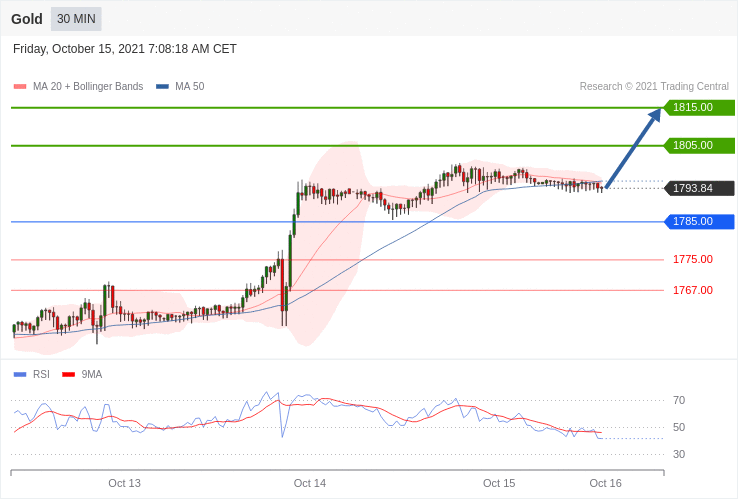Select the 1815.00 resistance price tag
Viewport: 738px width, 500px height.
pos(699,107)
